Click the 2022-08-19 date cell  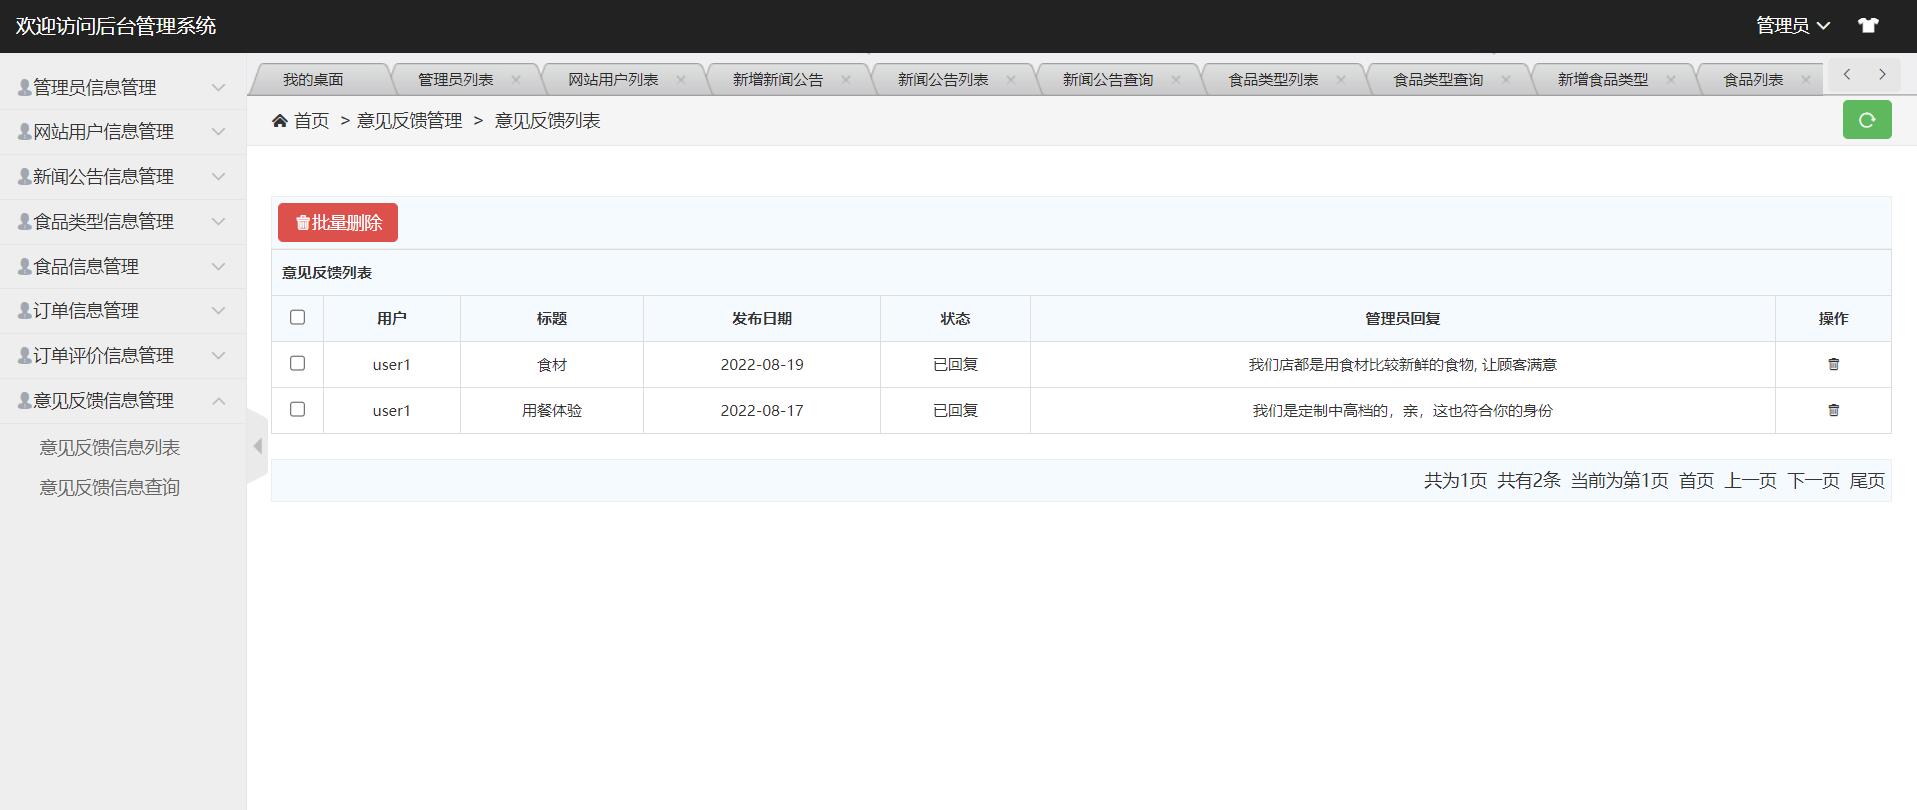coord(762,365)
